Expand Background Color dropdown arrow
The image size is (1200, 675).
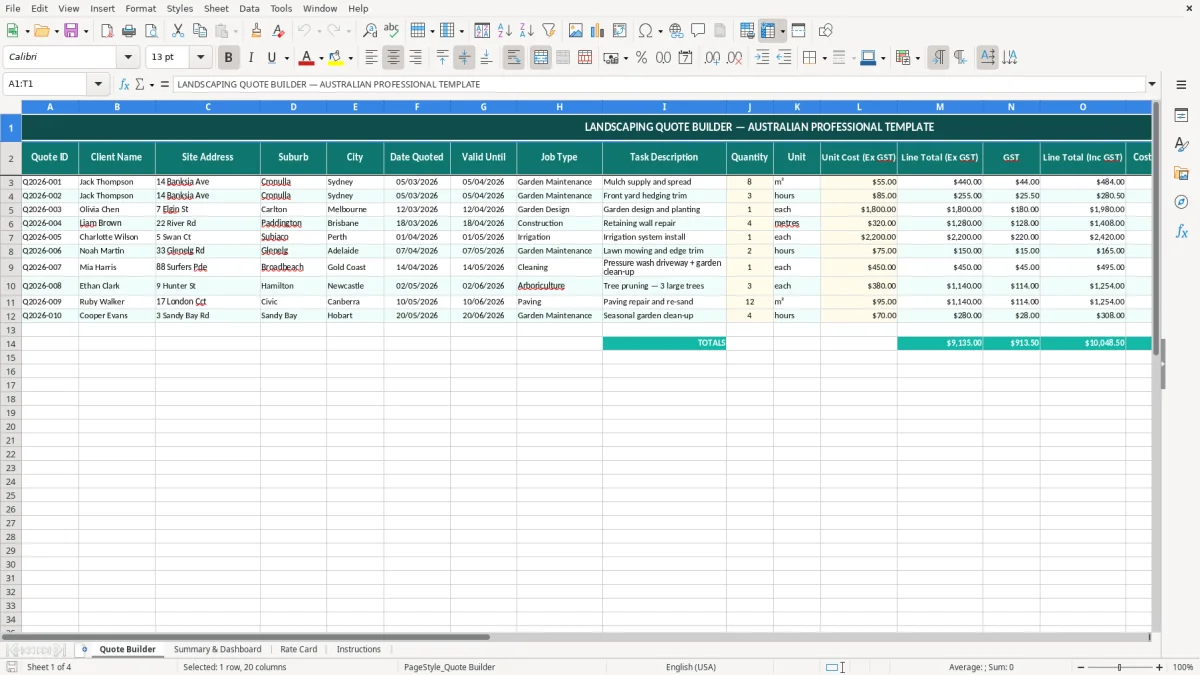(x=350, y=58)
